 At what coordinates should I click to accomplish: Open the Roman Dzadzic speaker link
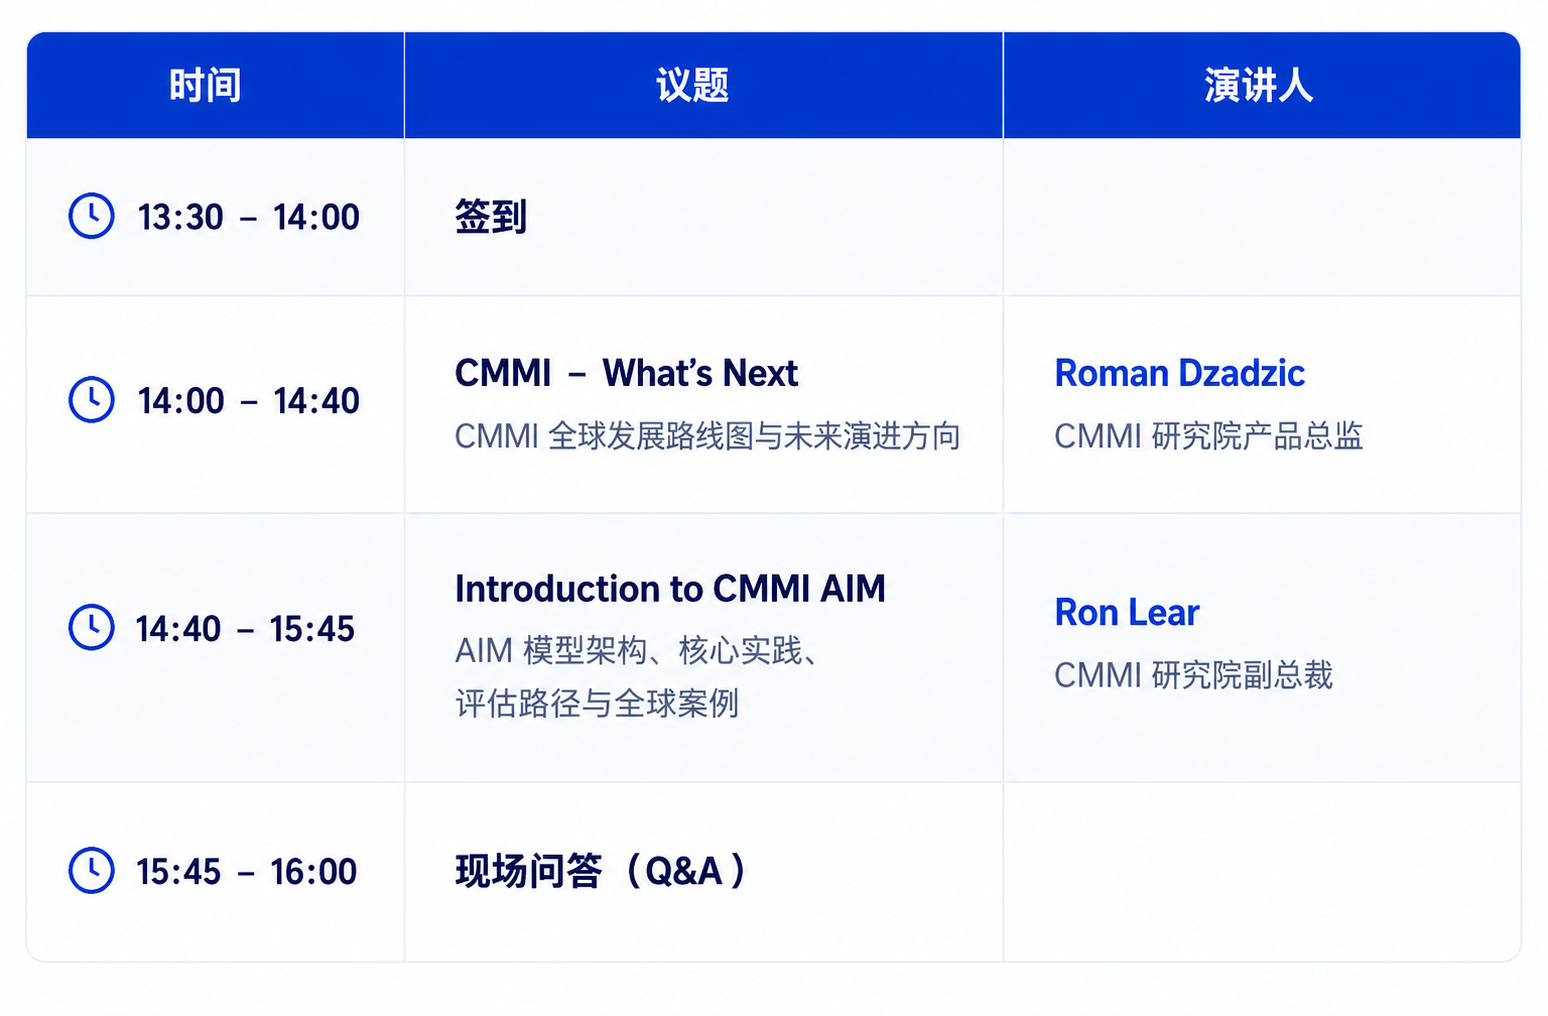1179,373
